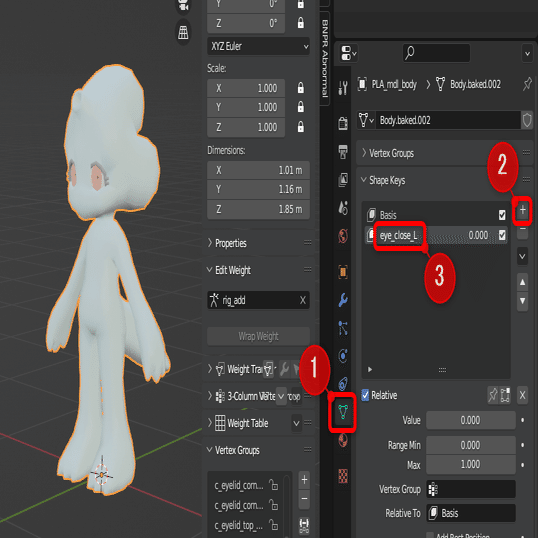Move shape key down in list

click(x=522, y=301)
